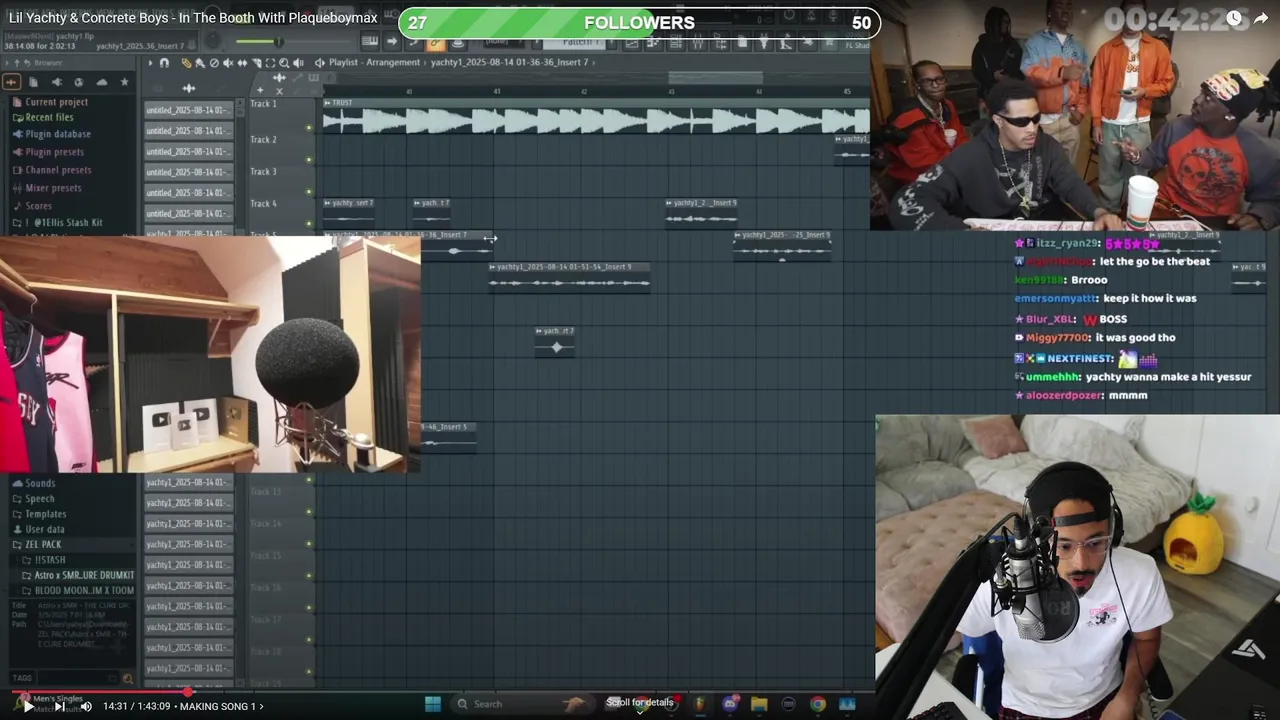The image size is (1280, 720).
Task: Select Mixer presets in the browser
Action: tap(53, 188)
